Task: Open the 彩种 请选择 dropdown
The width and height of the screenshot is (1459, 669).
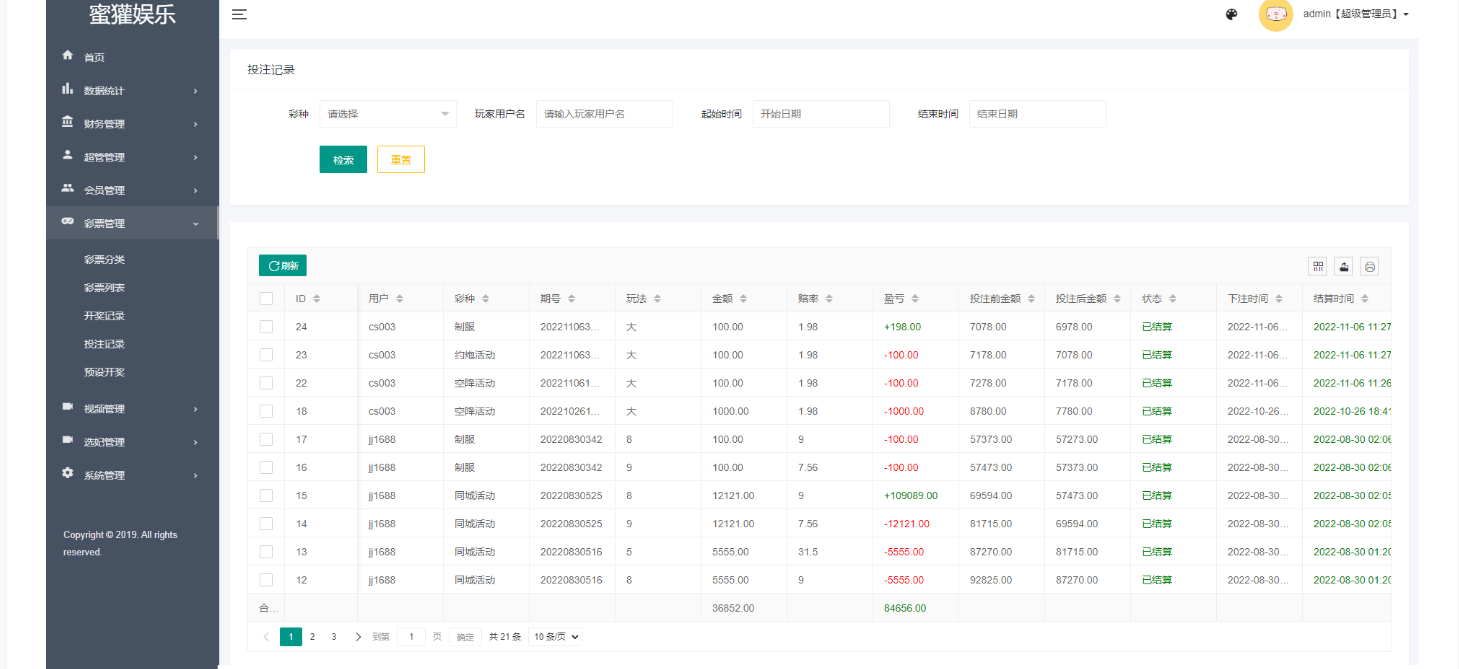Action: coord(387,114)
